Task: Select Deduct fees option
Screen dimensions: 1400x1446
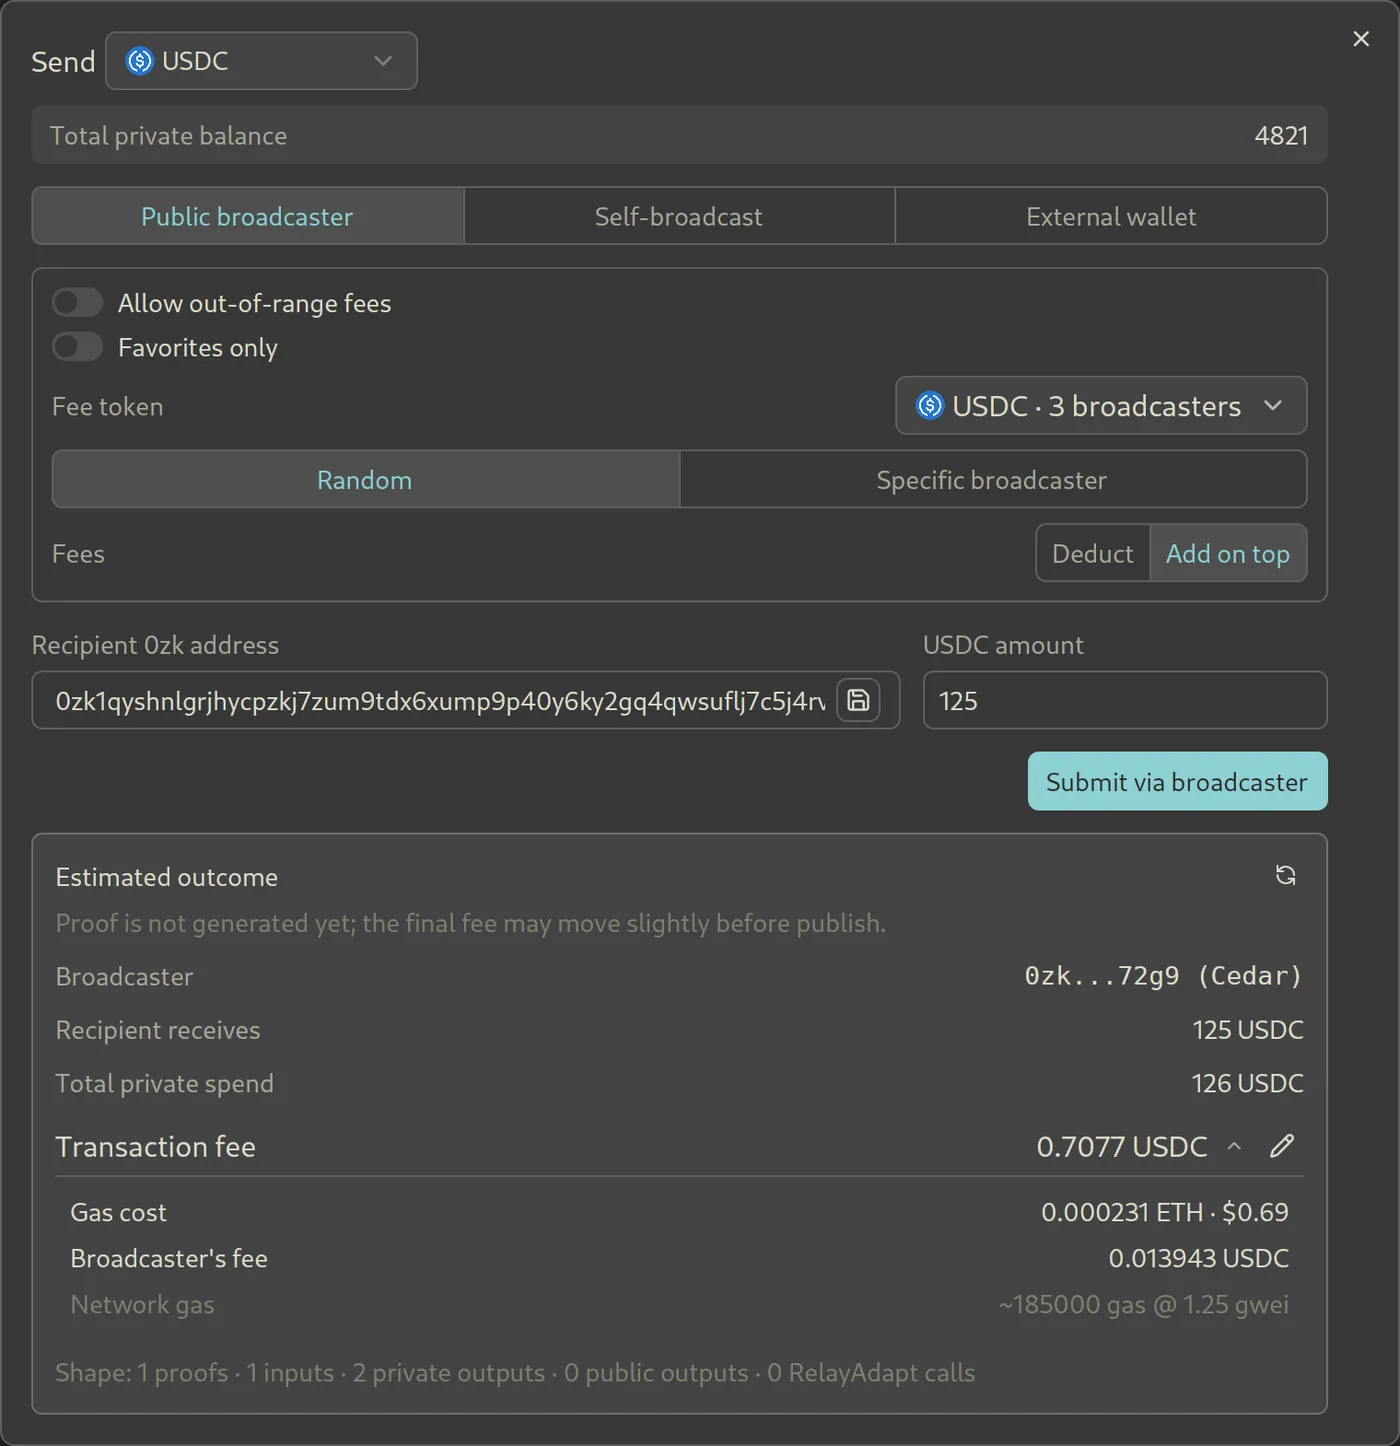Action: pyautogui.click(x=1093, y=553)
